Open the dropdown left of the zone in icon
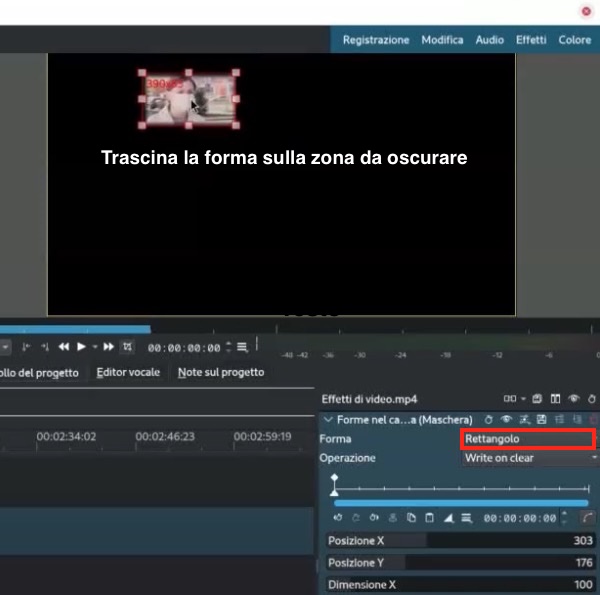The height and width of the screenshot is (595, 600). tap(5, 347)
